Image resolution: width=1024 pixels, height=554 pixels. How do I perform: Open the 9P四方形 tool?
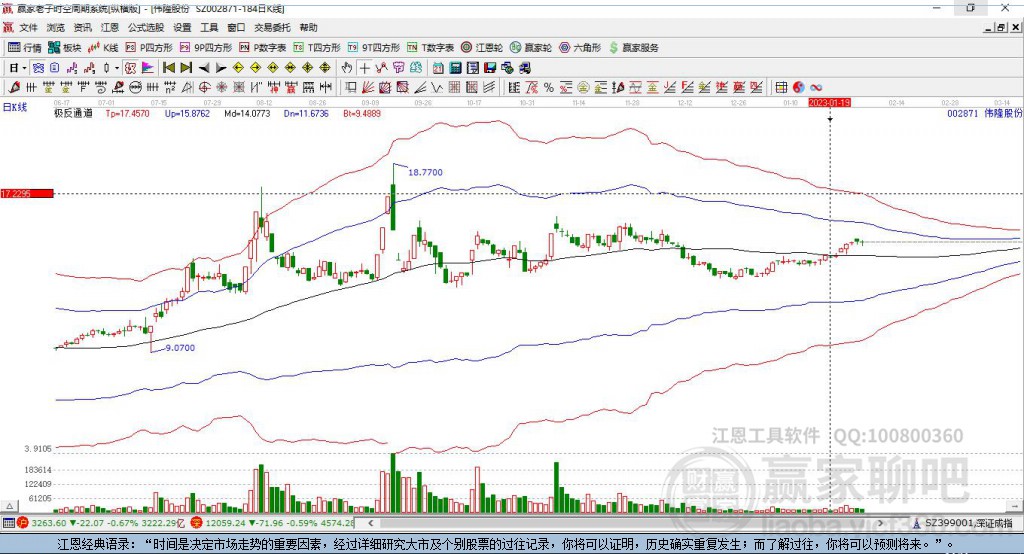[206, 48]
